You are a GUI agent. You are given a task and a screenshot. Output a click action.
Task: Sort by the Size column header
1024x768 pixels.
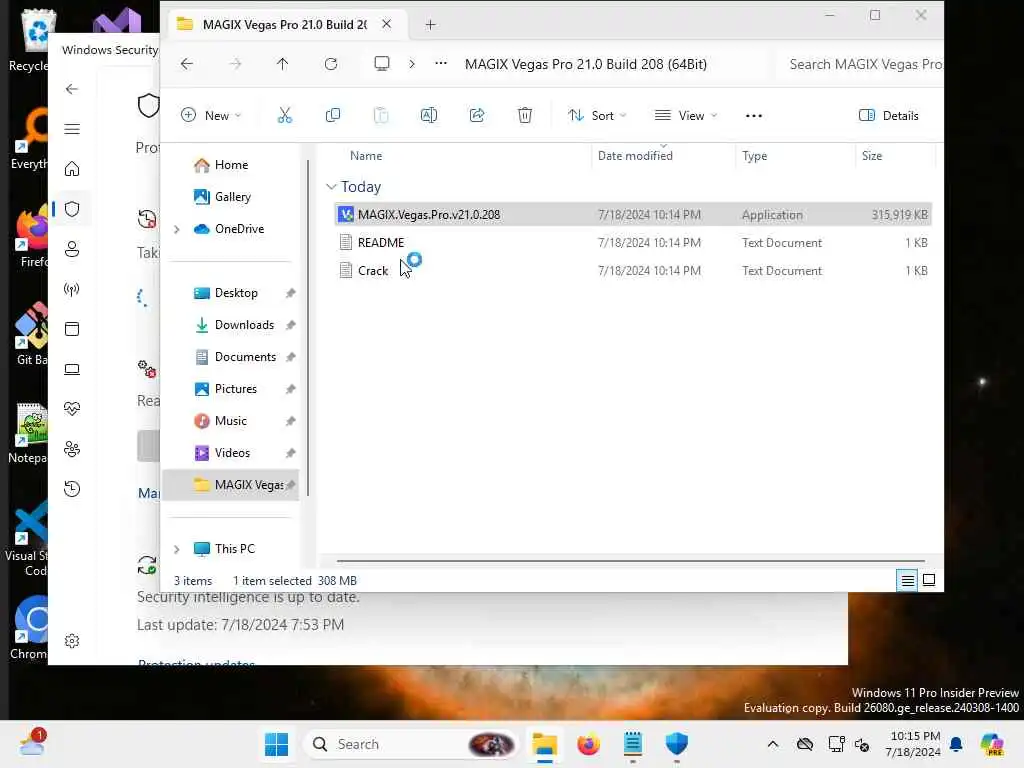(872, 156)
